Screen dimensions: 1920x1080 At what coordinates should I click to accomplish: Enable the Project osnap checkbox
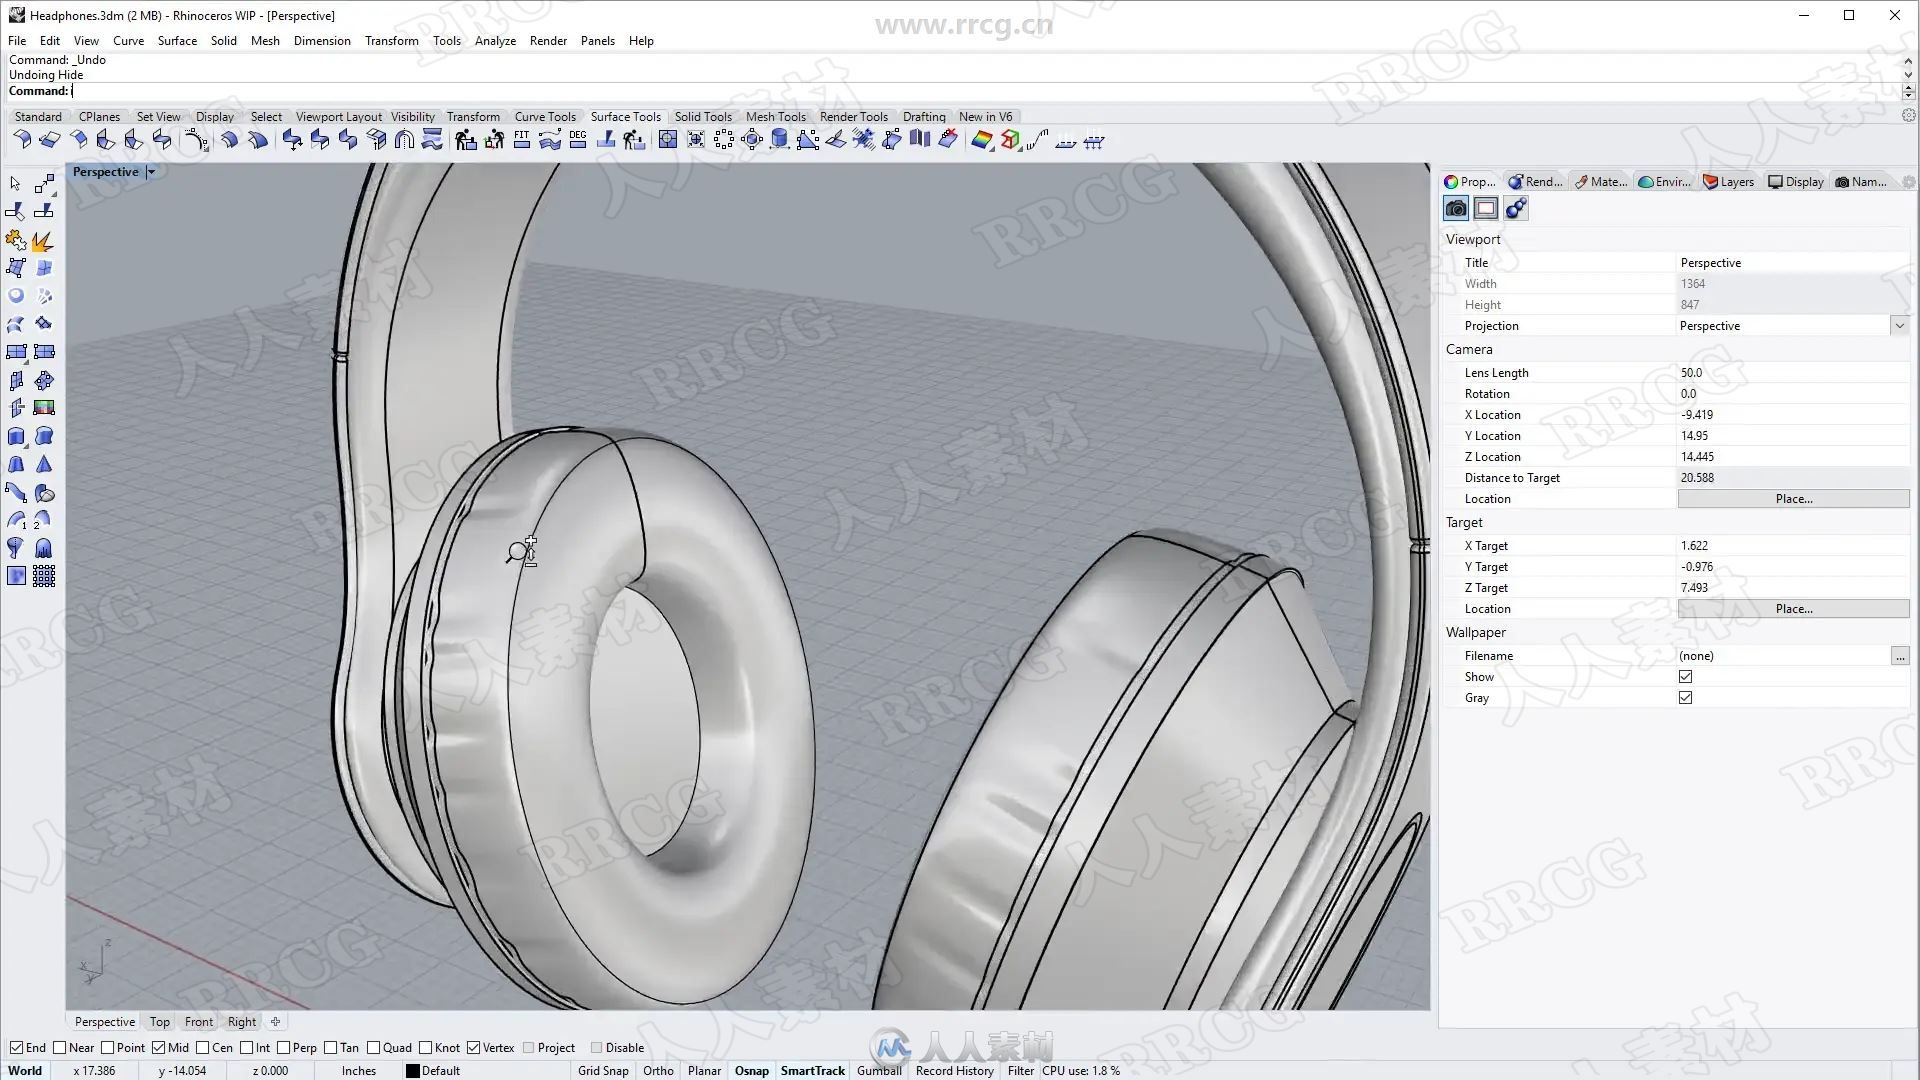[x=529, y=1047]
